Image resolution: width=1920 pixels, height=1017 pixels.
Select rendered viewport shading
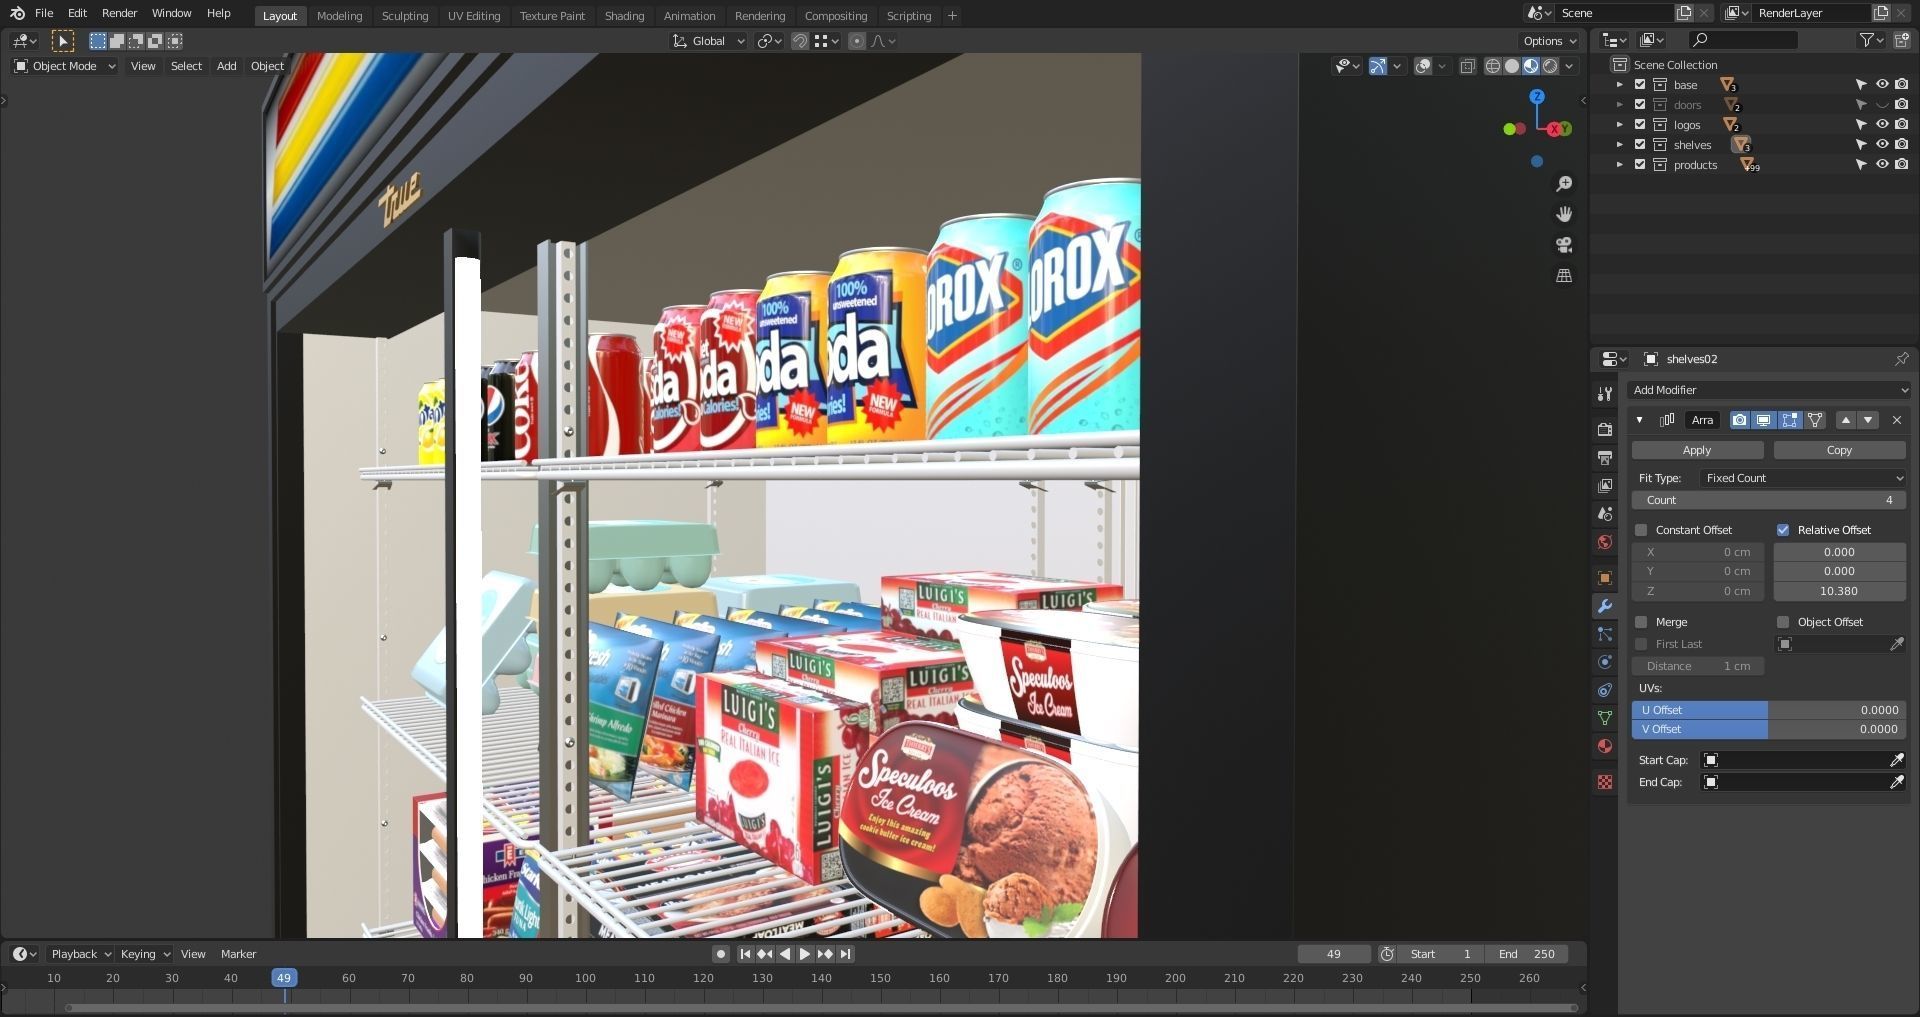pos(1550,66)
